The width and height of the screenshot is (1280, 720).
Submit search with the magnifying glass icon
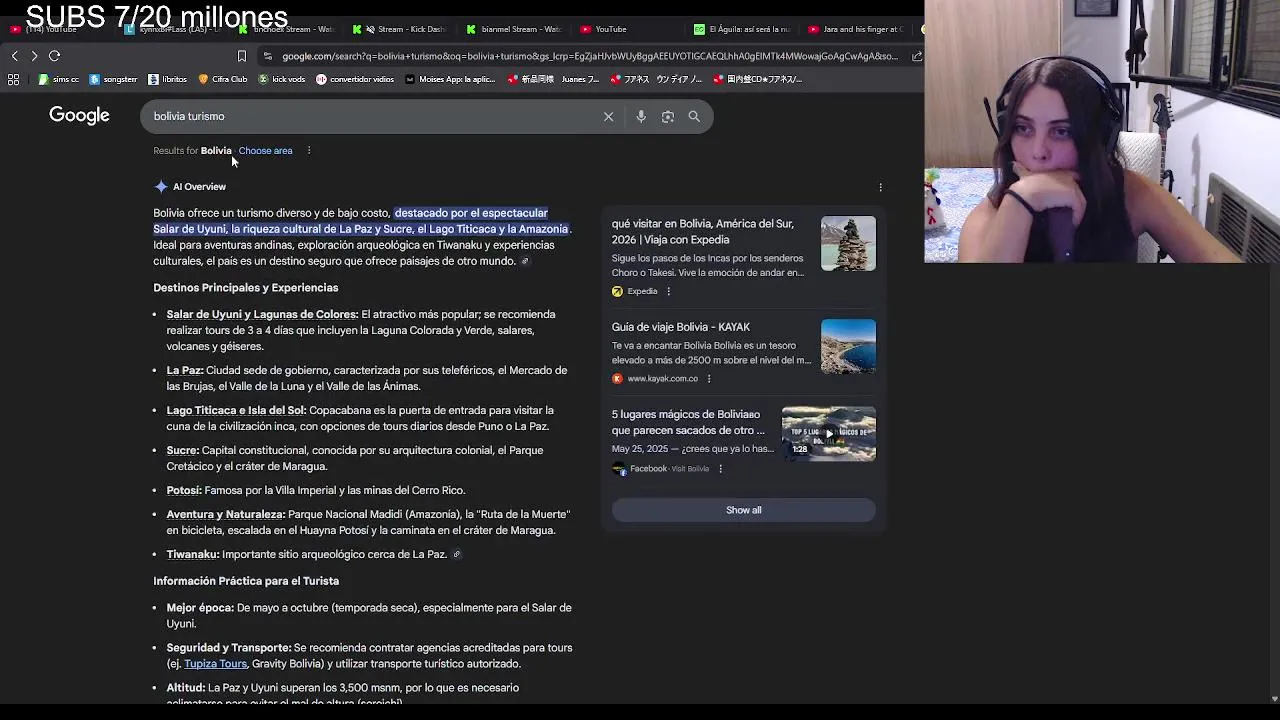pos(694,117)
